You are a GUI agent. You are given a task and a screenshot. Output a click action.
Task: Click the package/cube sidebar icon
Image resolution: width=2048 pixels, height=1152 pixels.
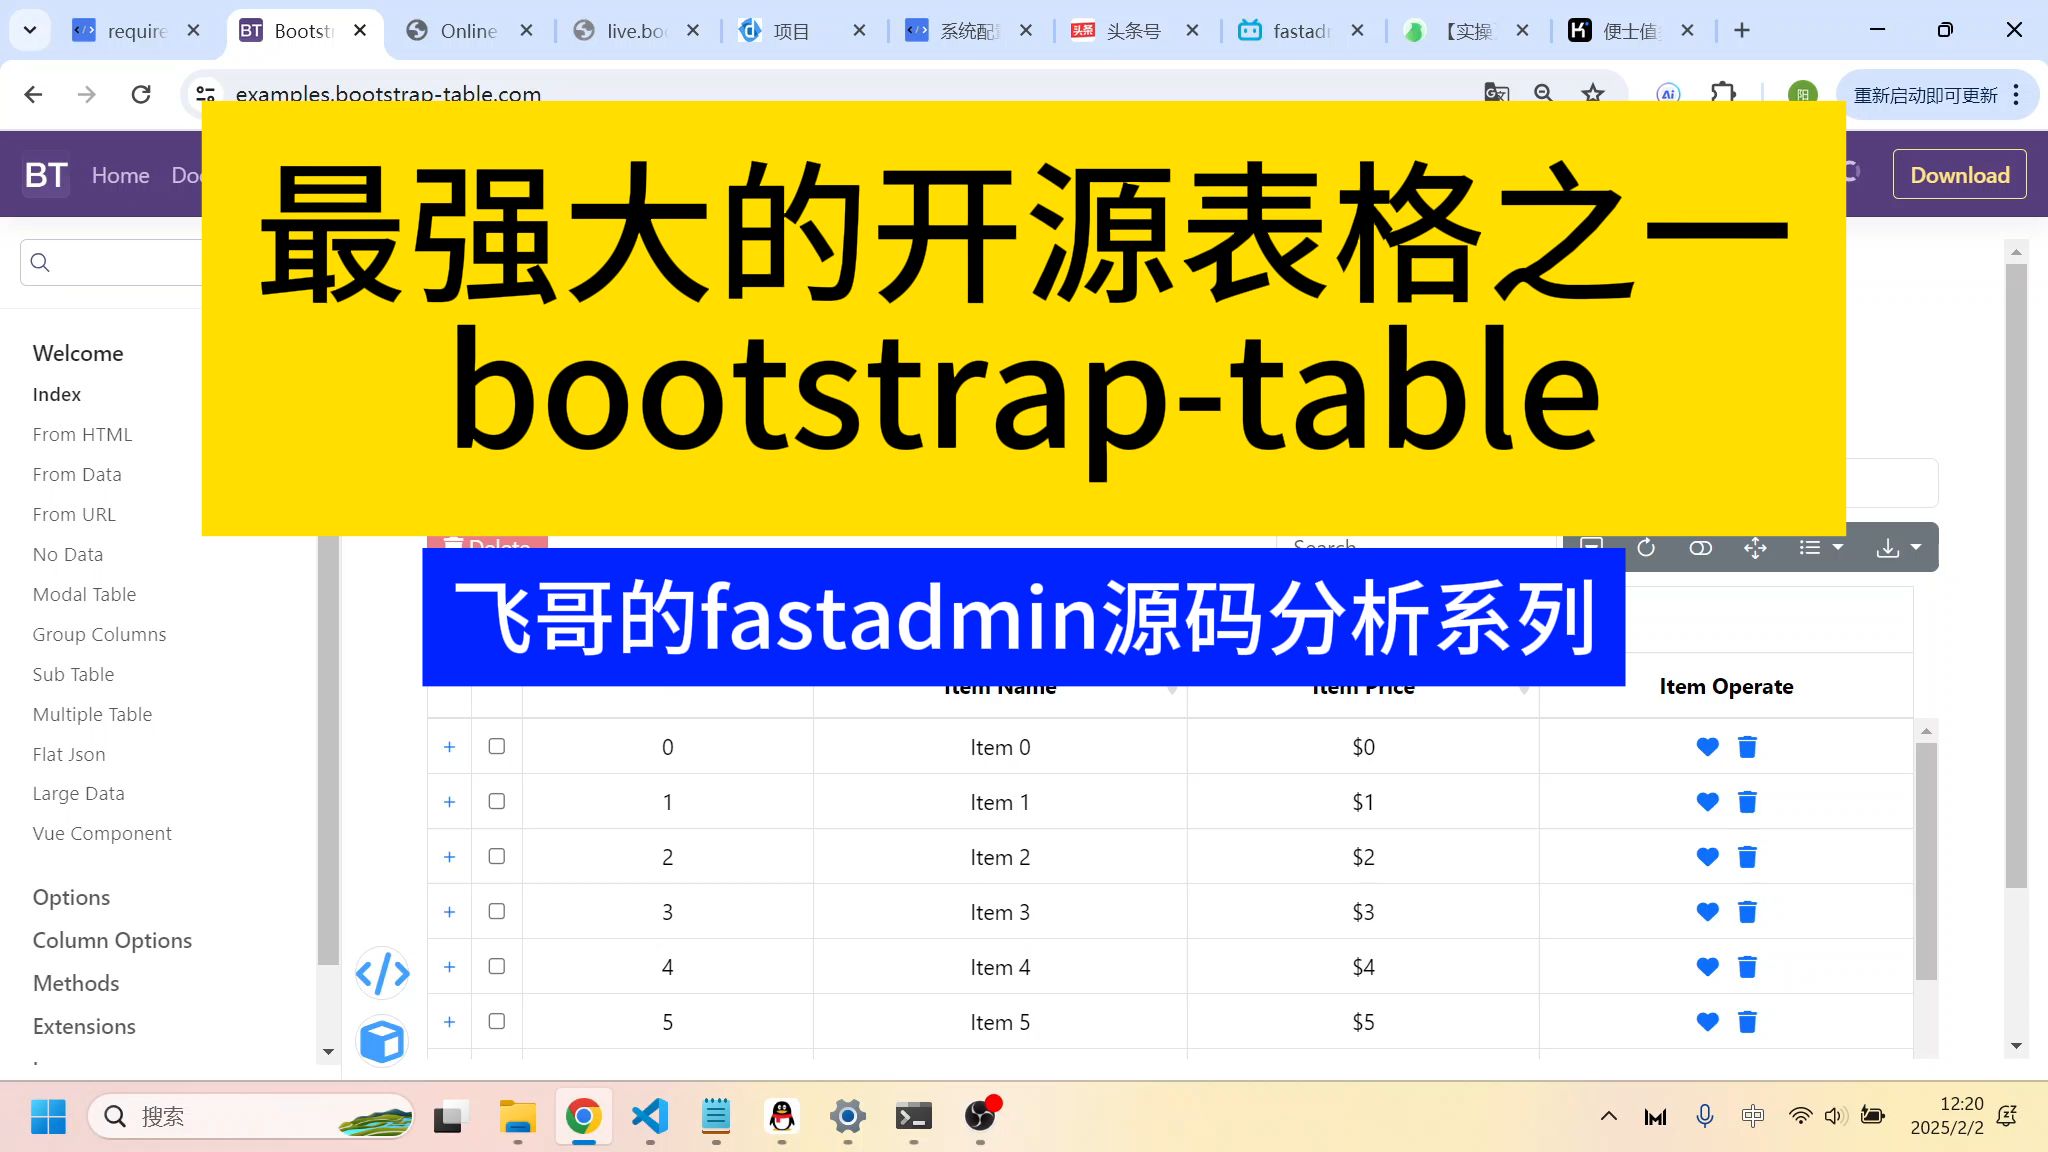click(382, 1040)
